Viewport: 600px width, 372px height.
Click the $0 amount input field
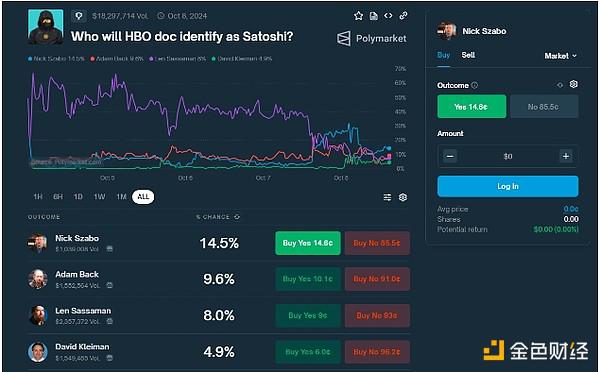[508, 156]
